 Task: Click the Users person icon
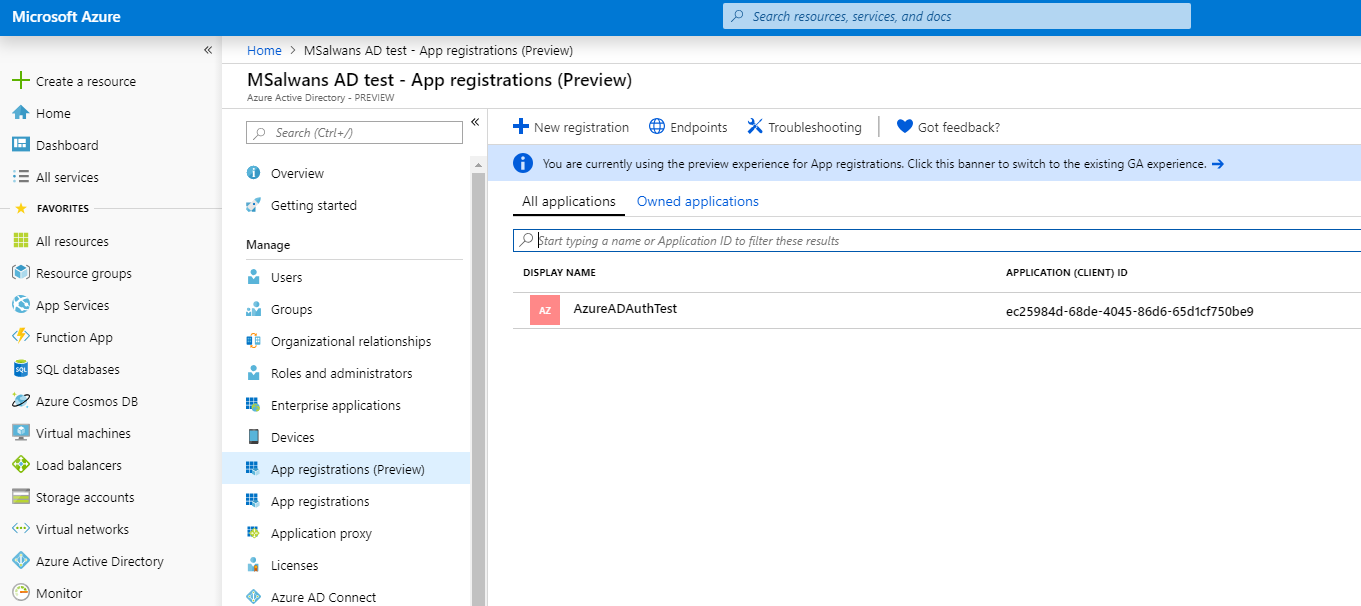tap(253, 277)
